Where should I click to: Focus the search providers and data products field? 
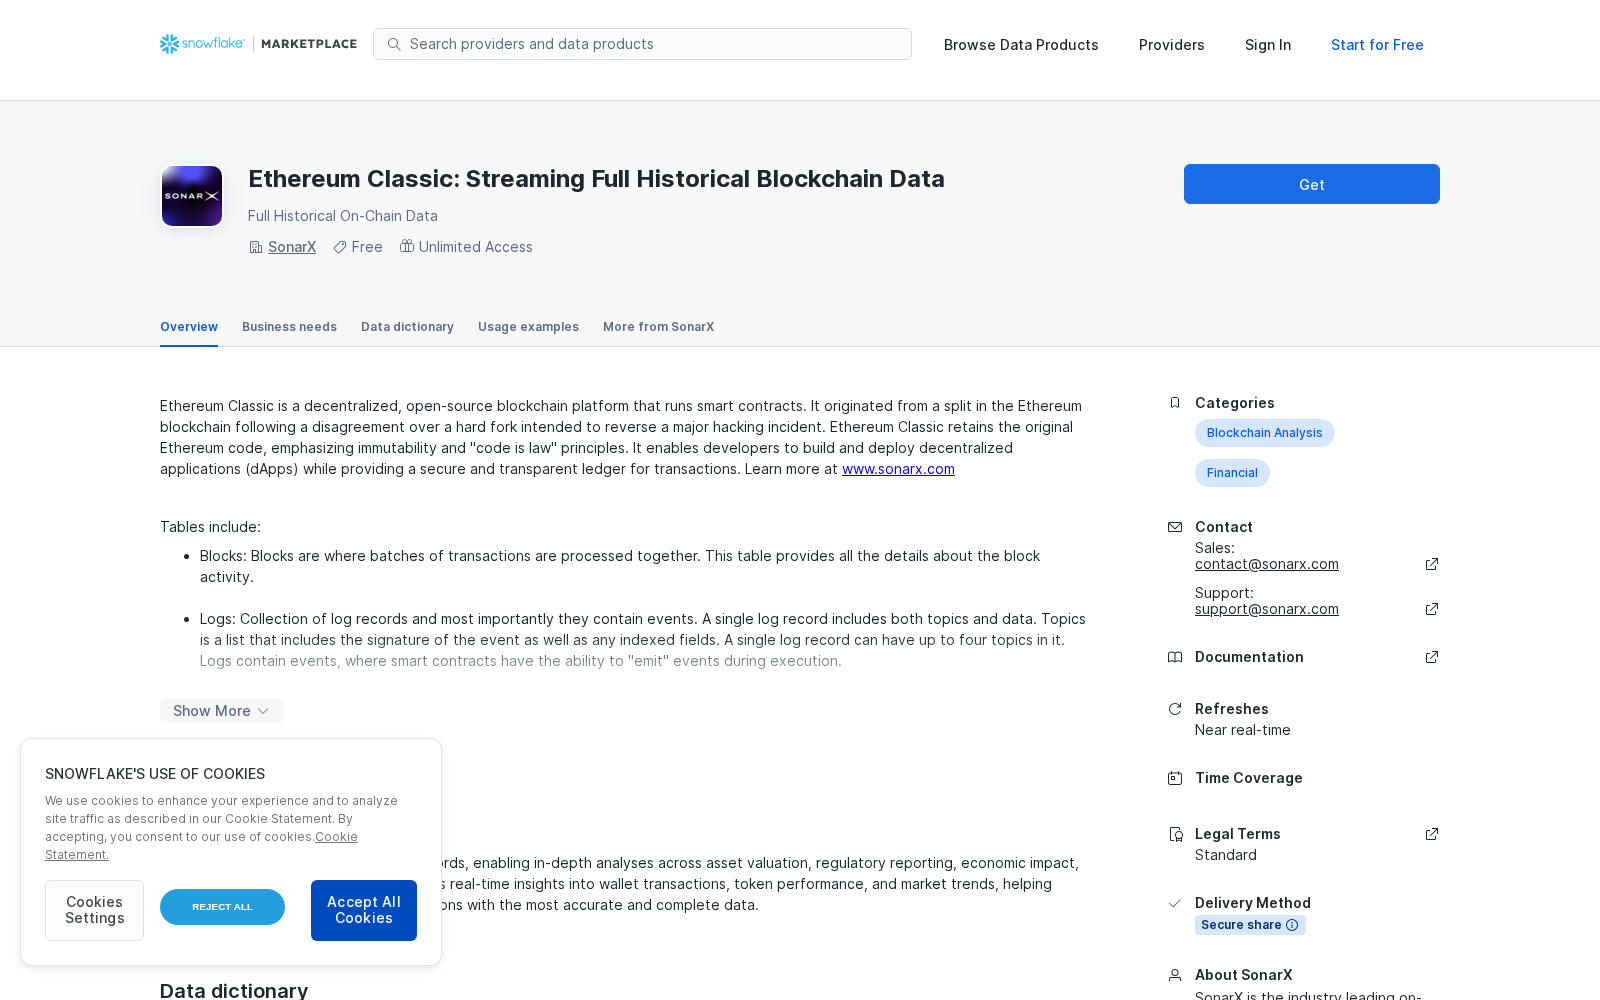(x=642, y=44)
